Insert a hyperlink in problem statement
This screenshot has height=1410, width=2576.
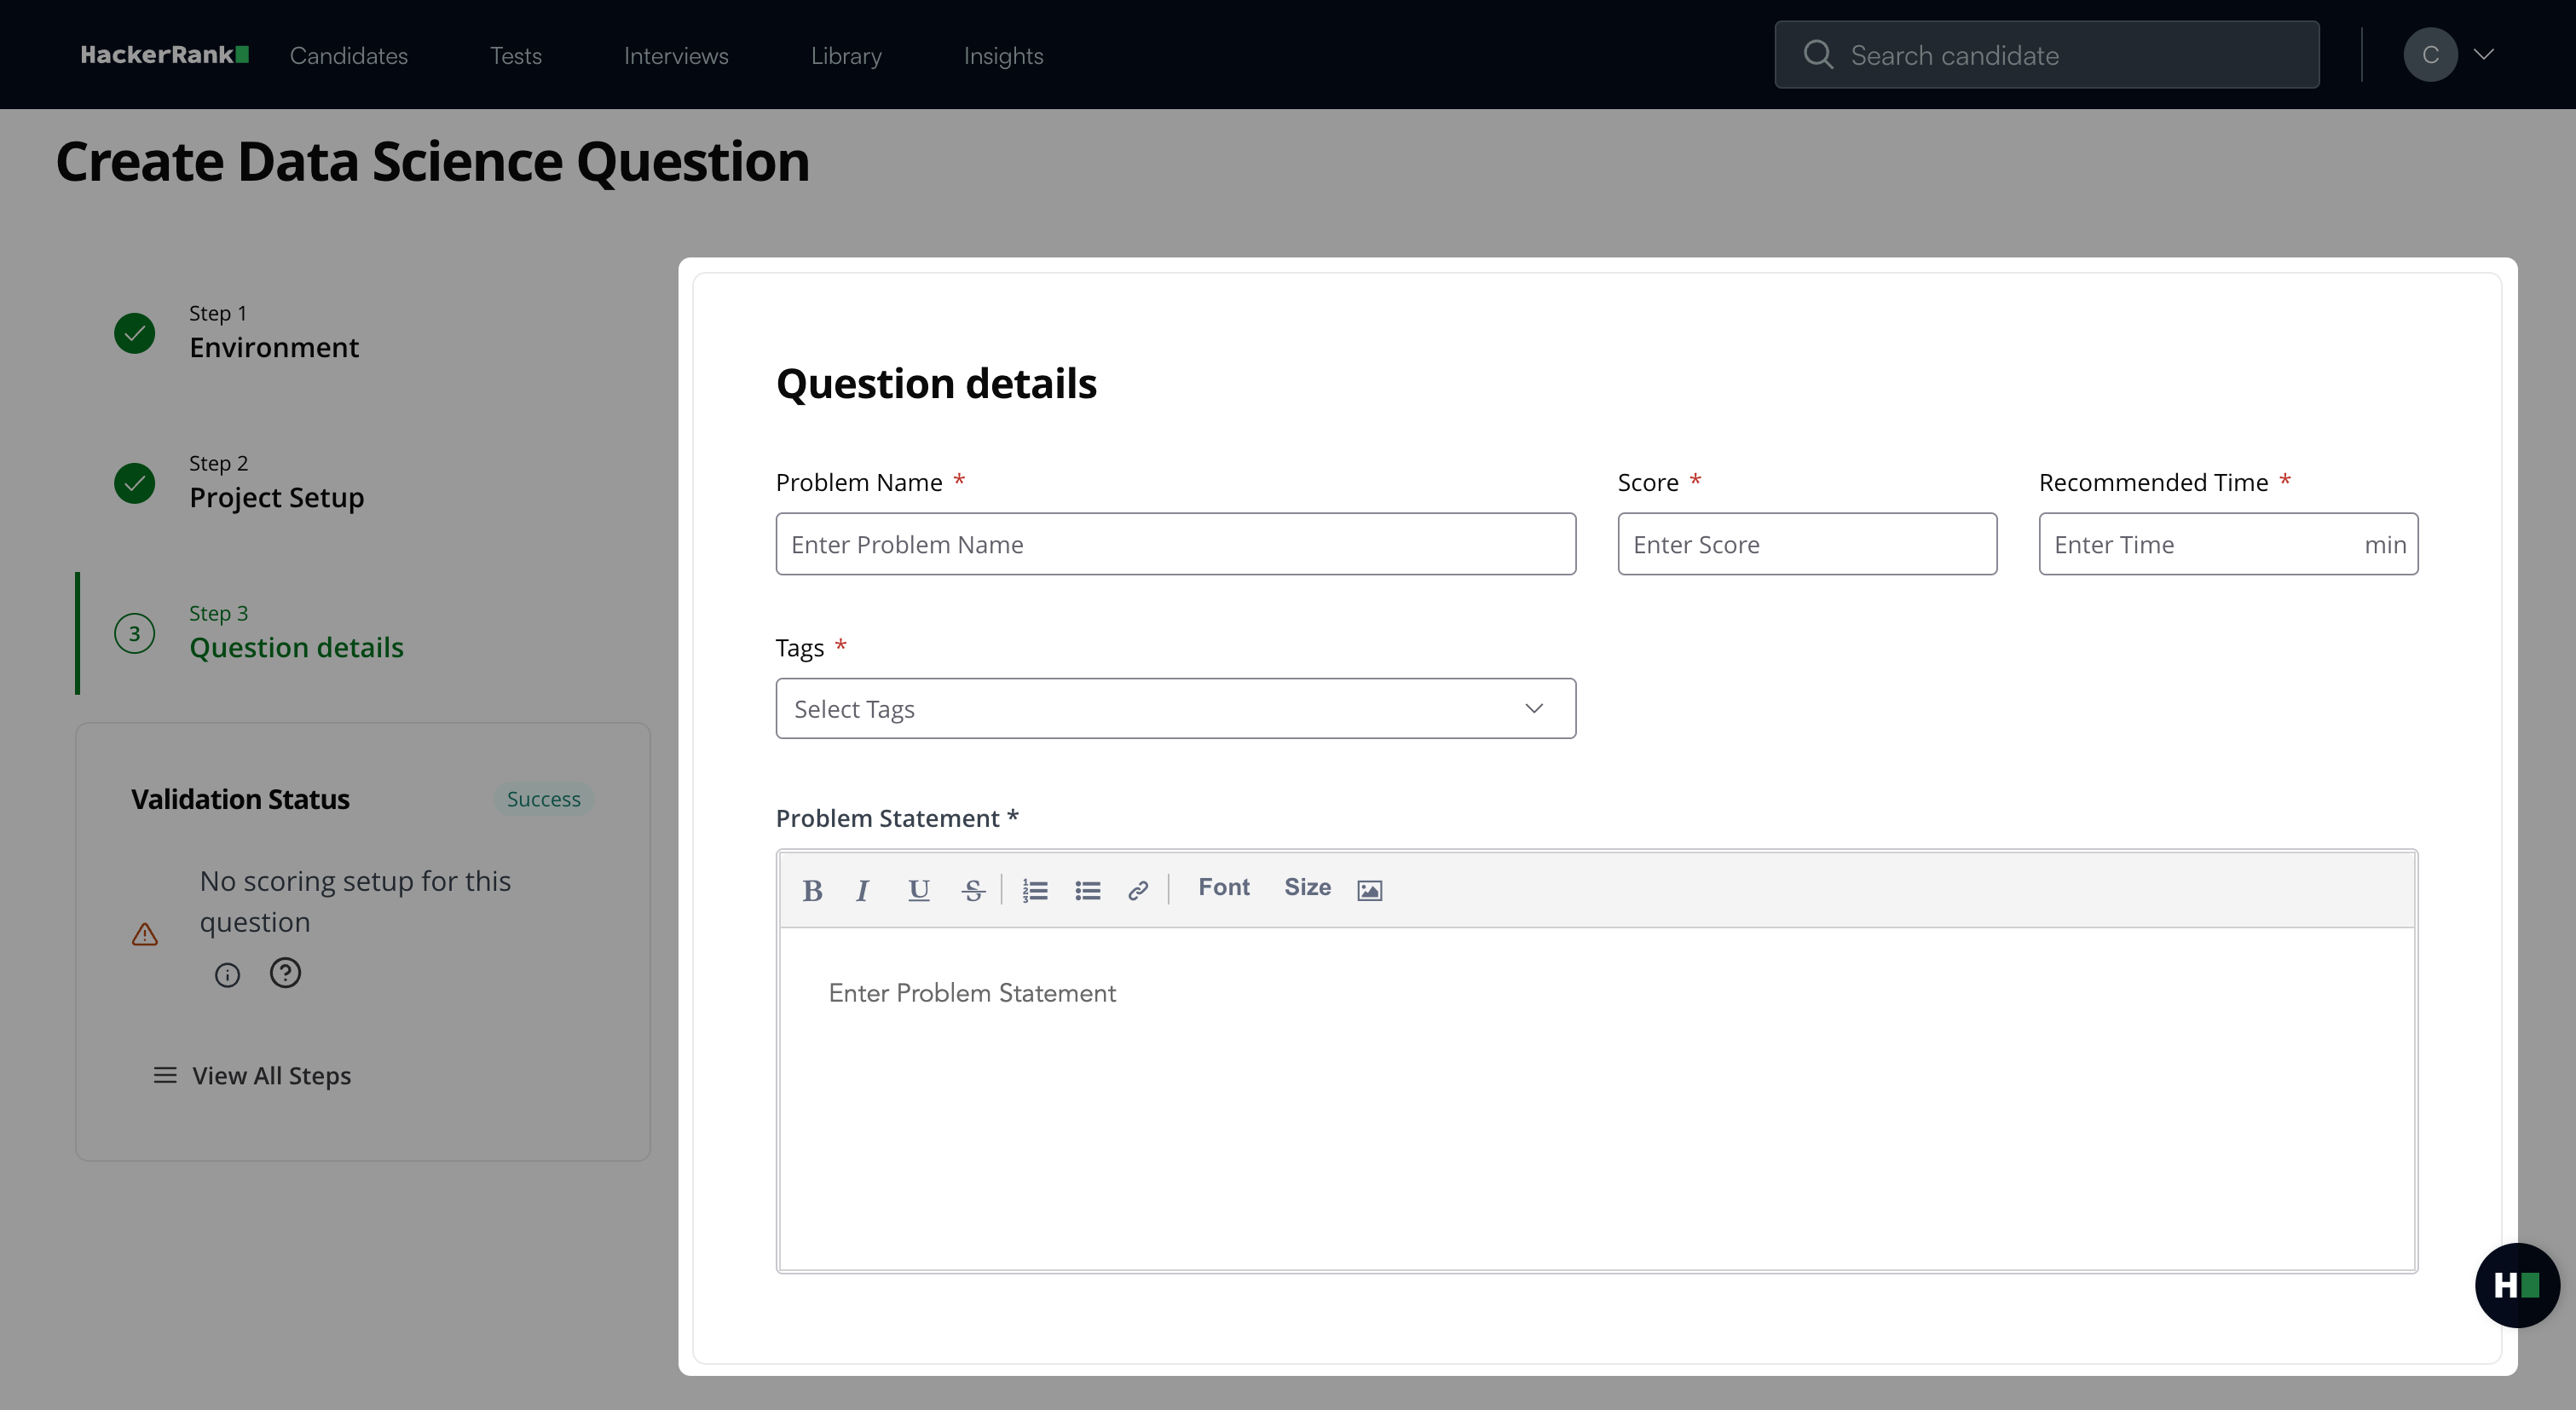(1137, 889)
